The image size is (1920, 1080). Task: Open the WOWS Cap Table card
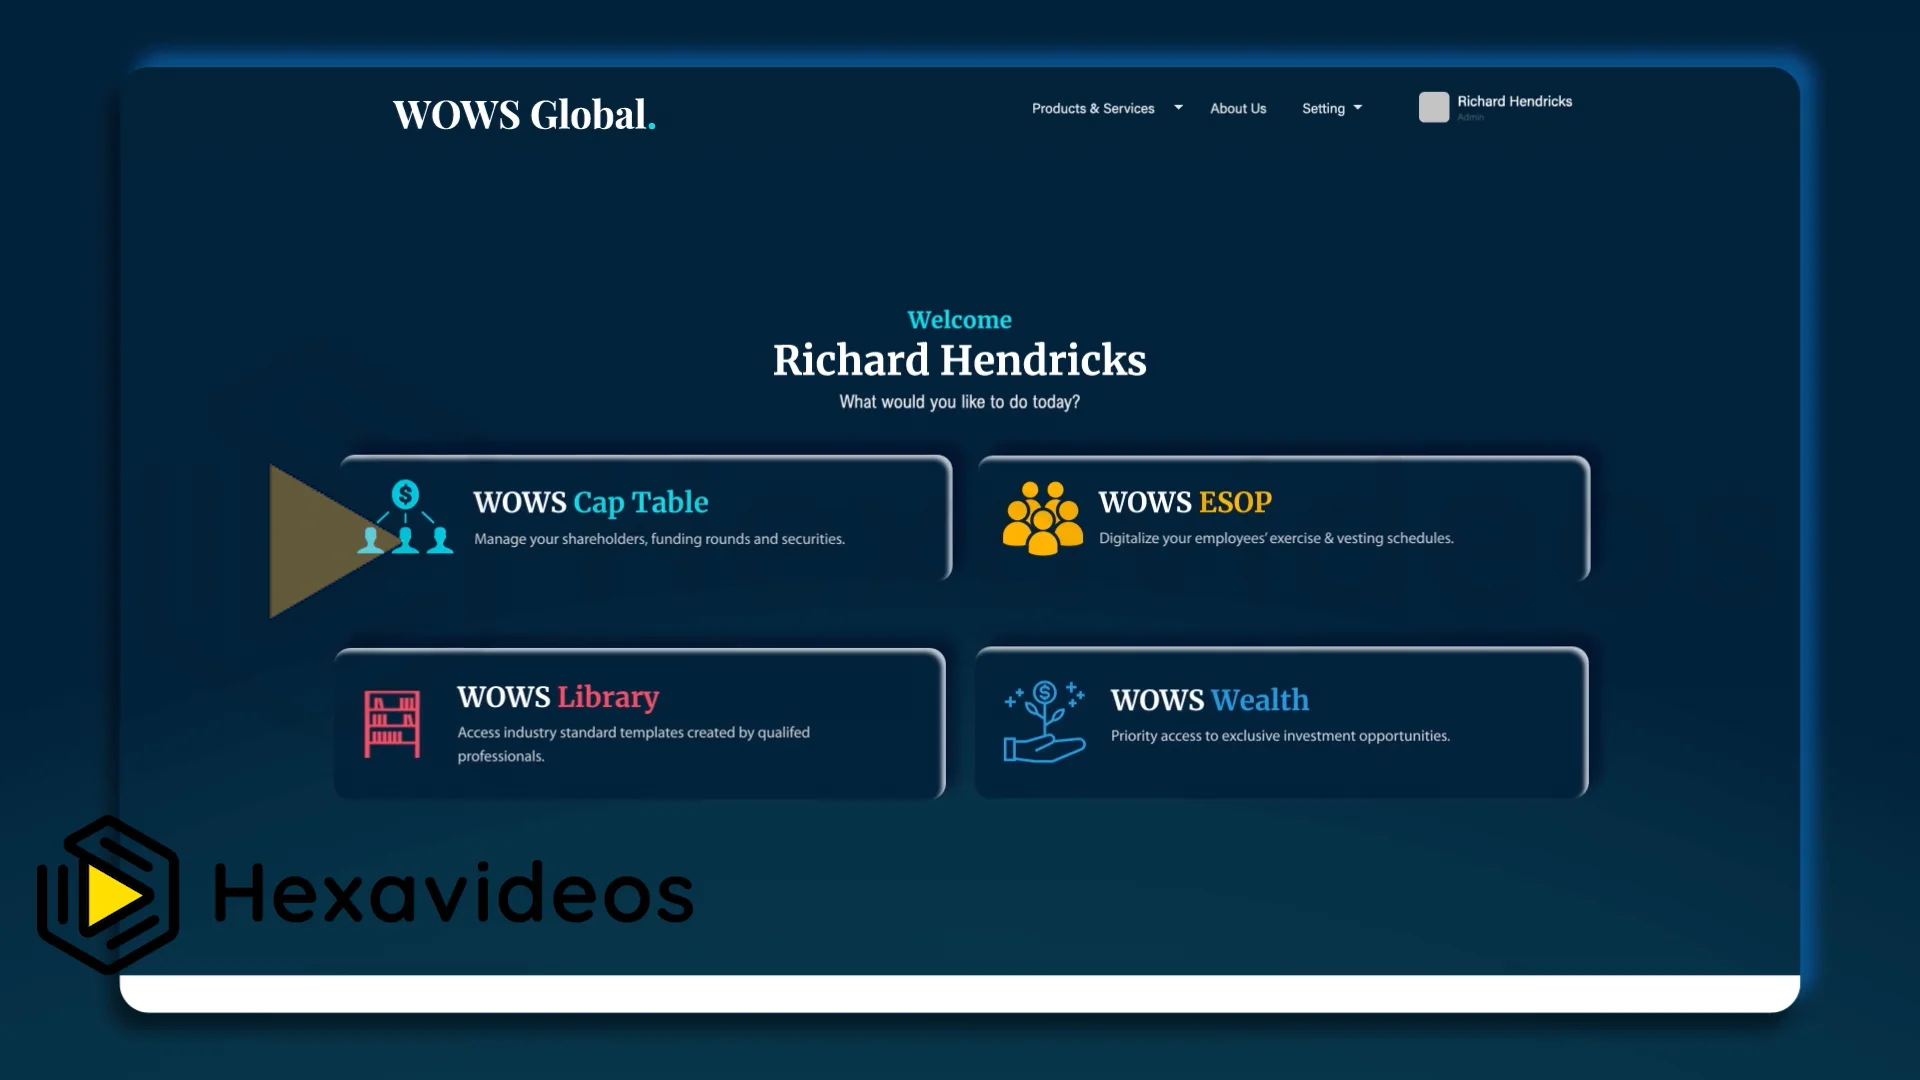tap(645, 517)
